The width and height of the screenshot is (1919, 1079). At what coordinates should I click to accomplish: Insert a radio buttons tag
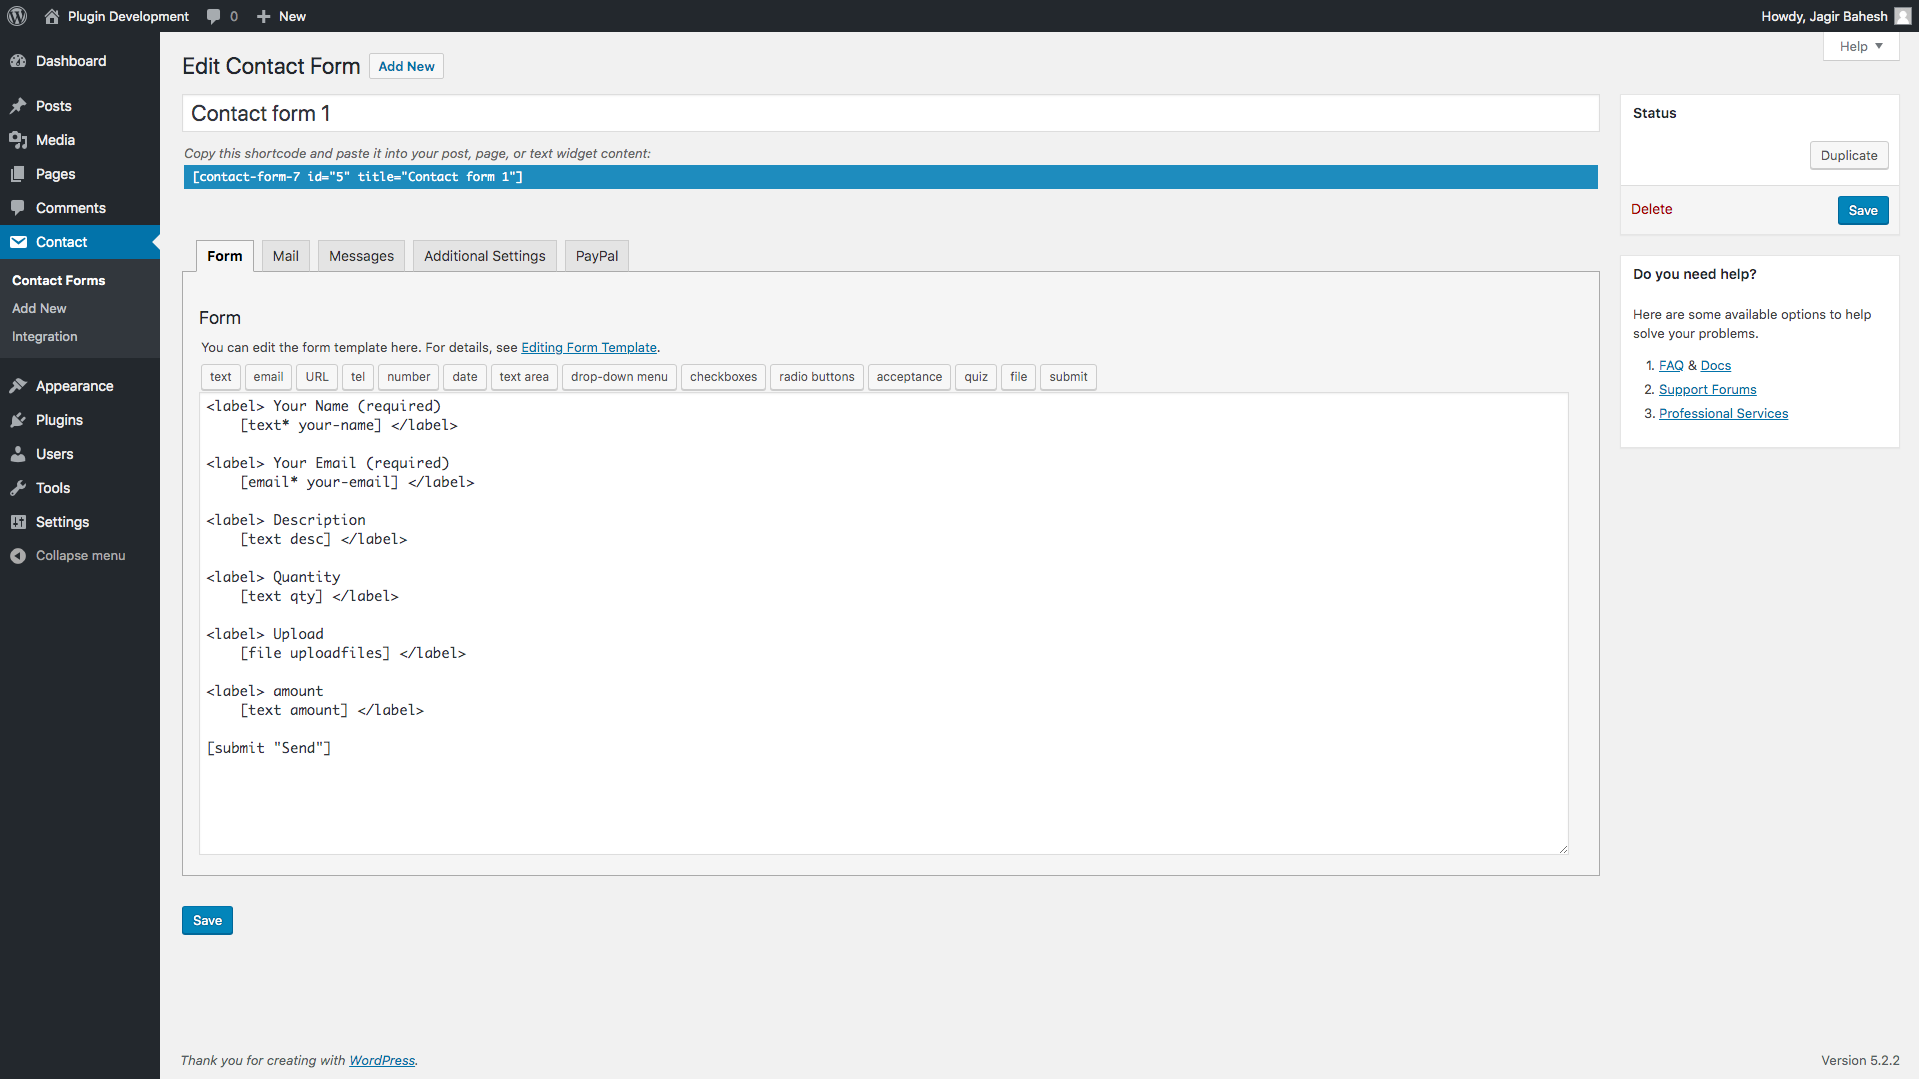click(x=817, y=377)
